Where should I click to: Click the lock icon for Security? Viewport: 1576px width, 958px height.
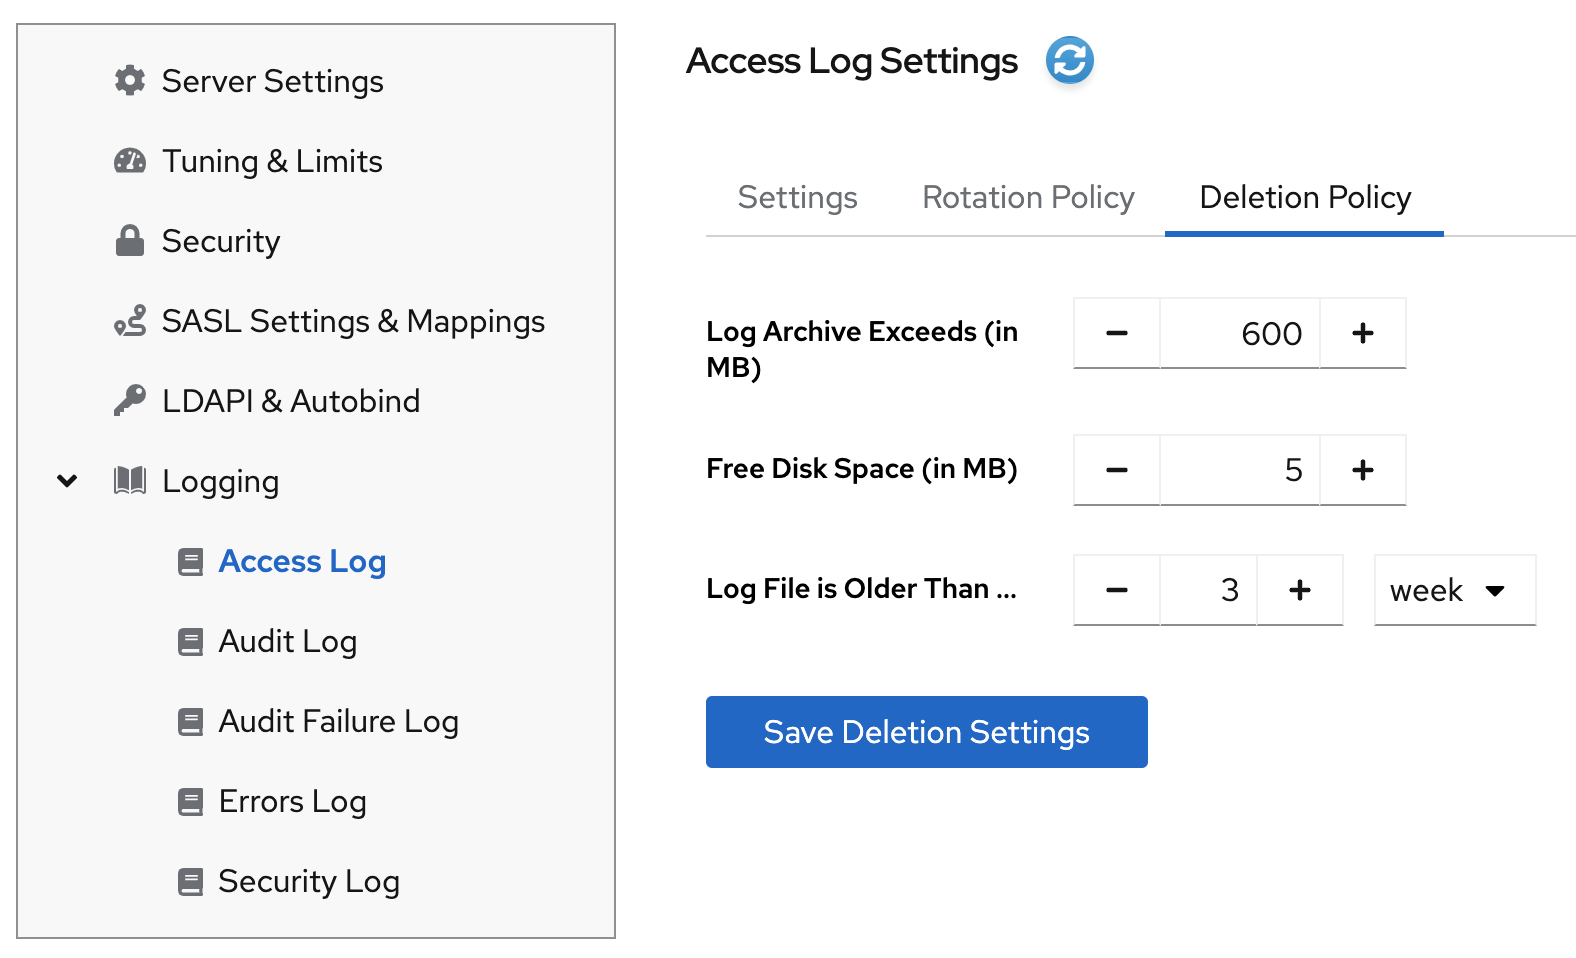tap(130, 241)
